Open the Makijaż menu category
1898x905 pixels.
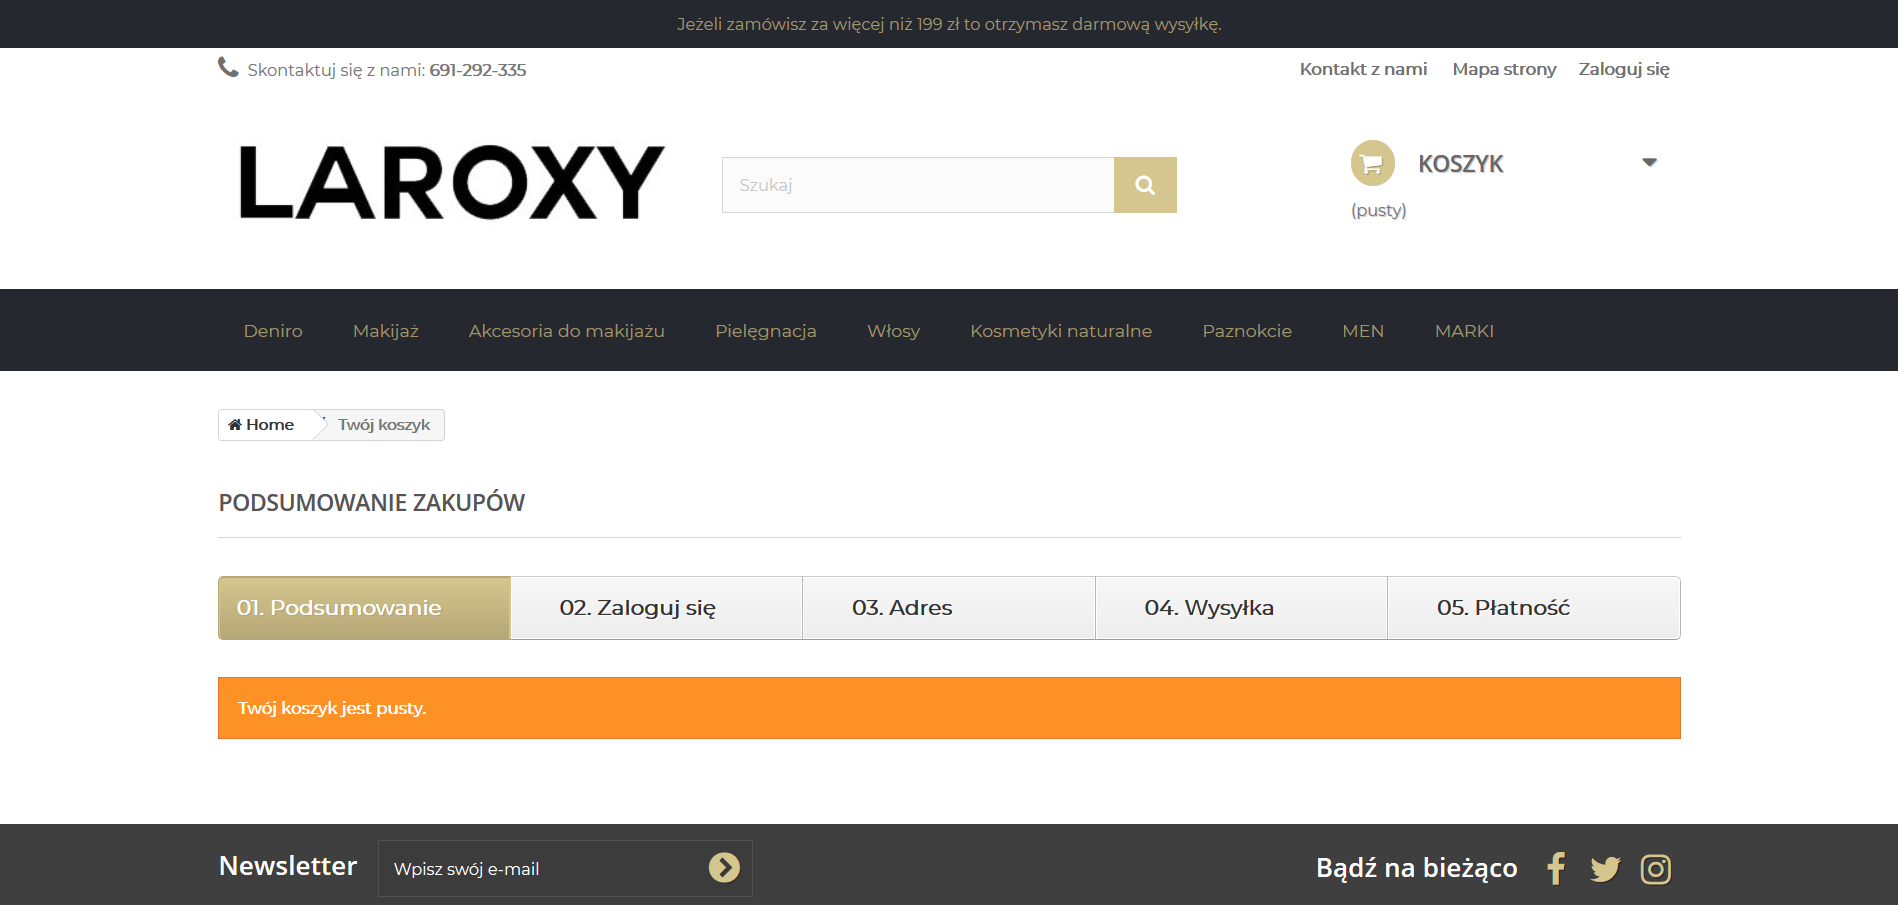pos(386,331)
